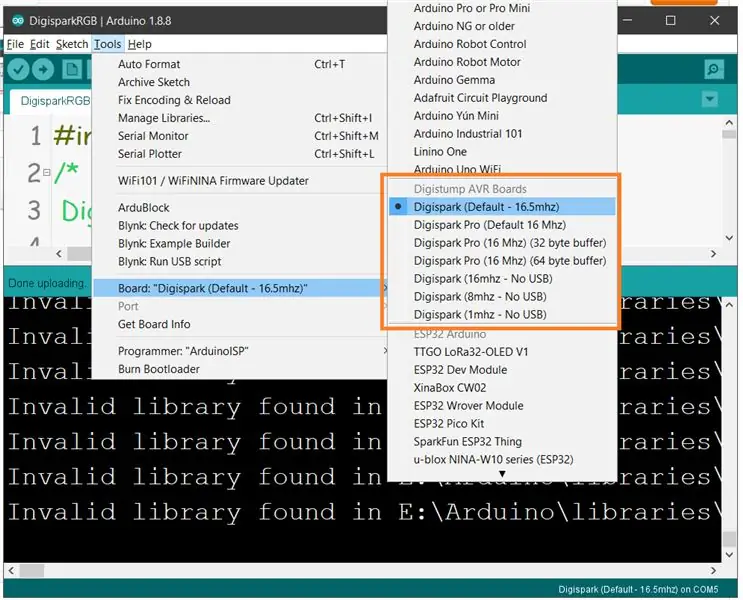
Task: Open the tab options dropdown arrow
Action: click(x=709, y=99)
